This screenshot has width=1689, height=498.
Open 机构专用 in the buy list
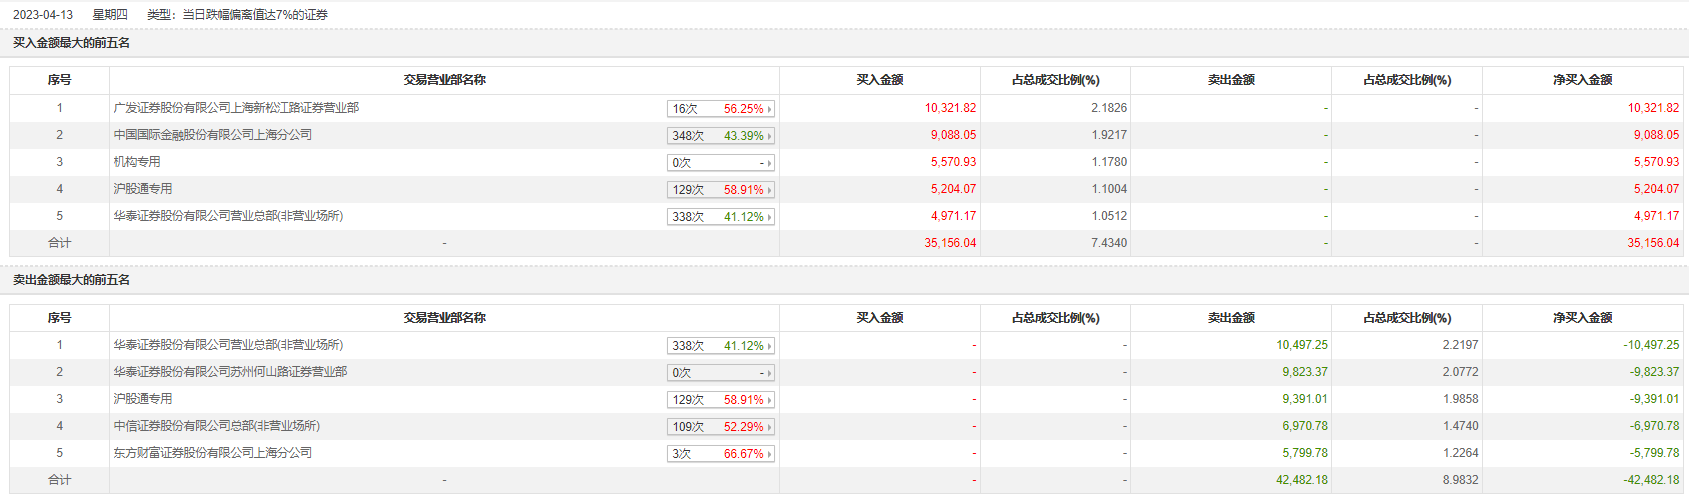pos(137,162)
